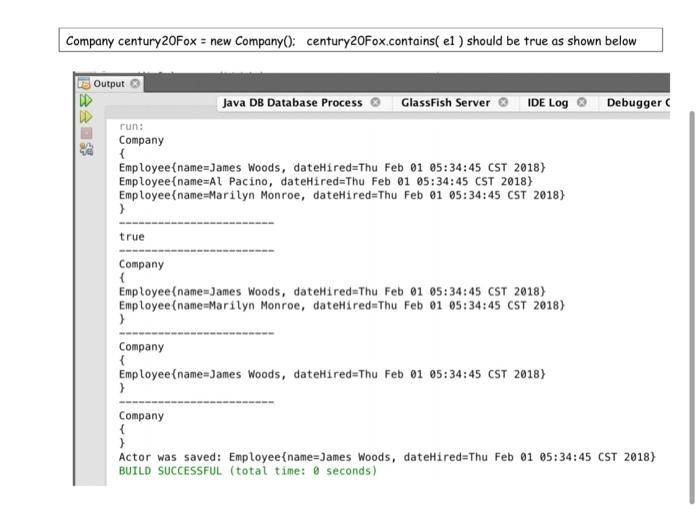700x522 pixels.
Task: Switch to the Output tab
Action: (109, 84)
